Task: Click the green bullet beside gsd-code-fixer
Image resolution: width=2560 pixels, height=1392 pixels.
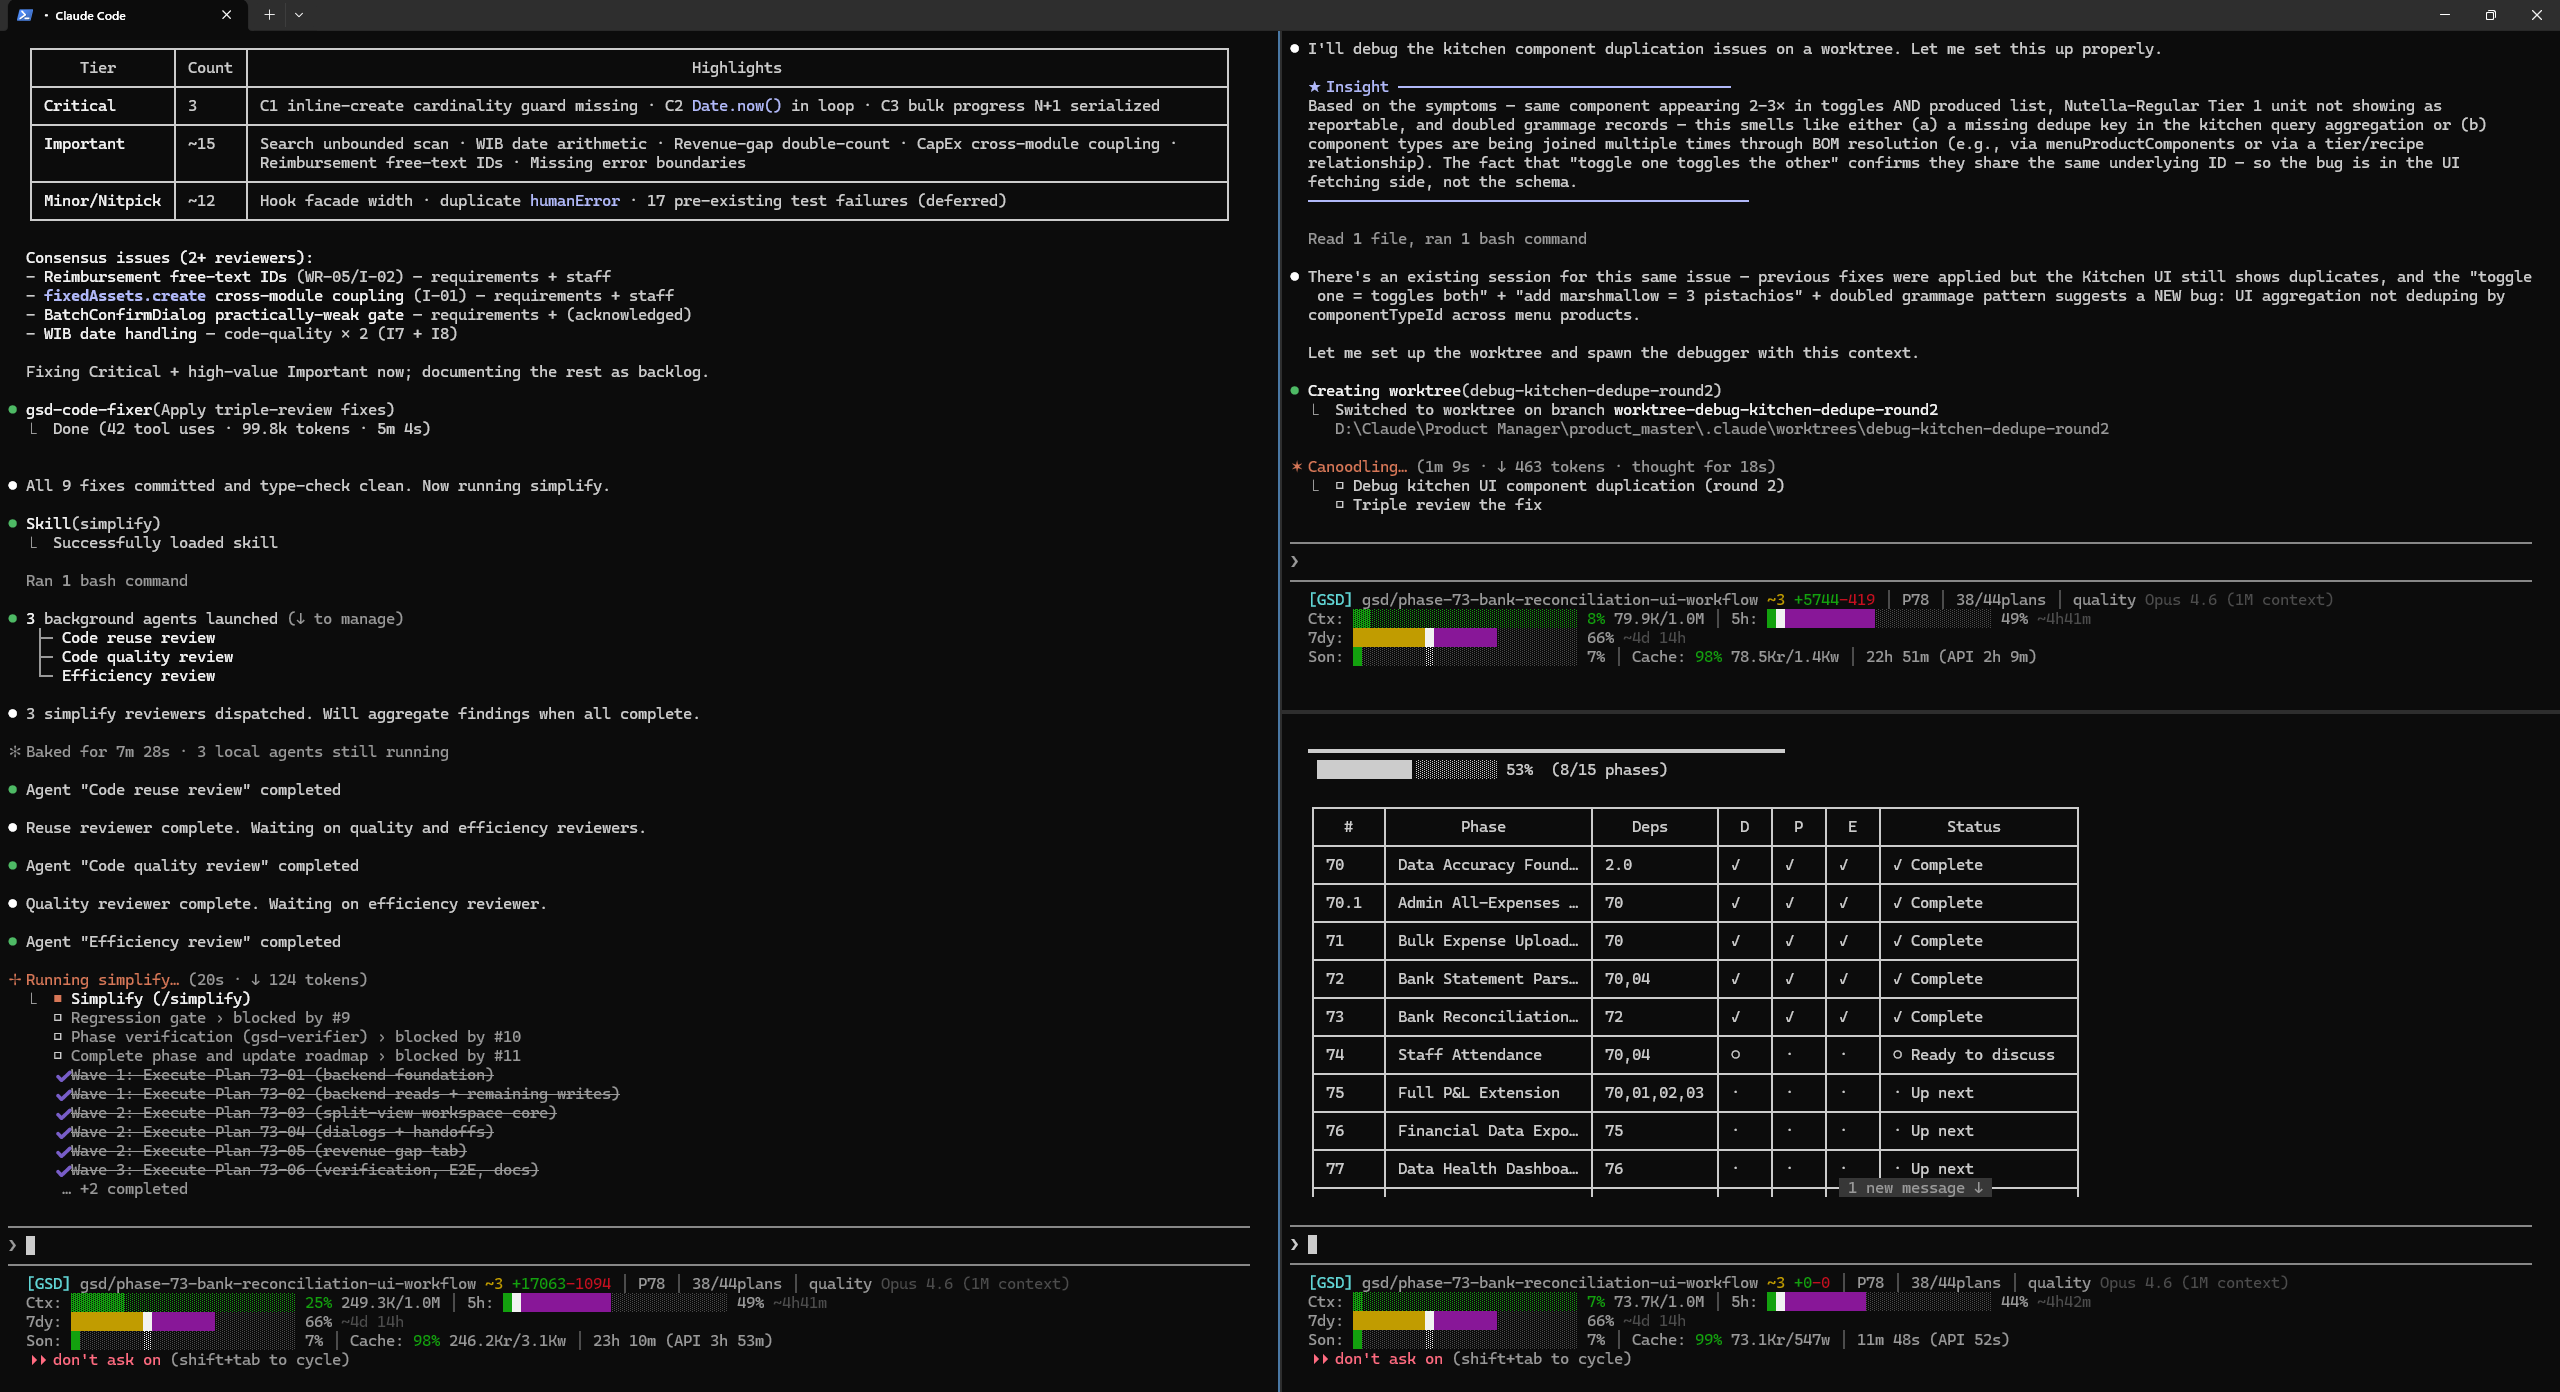Action: click(12, 410)
